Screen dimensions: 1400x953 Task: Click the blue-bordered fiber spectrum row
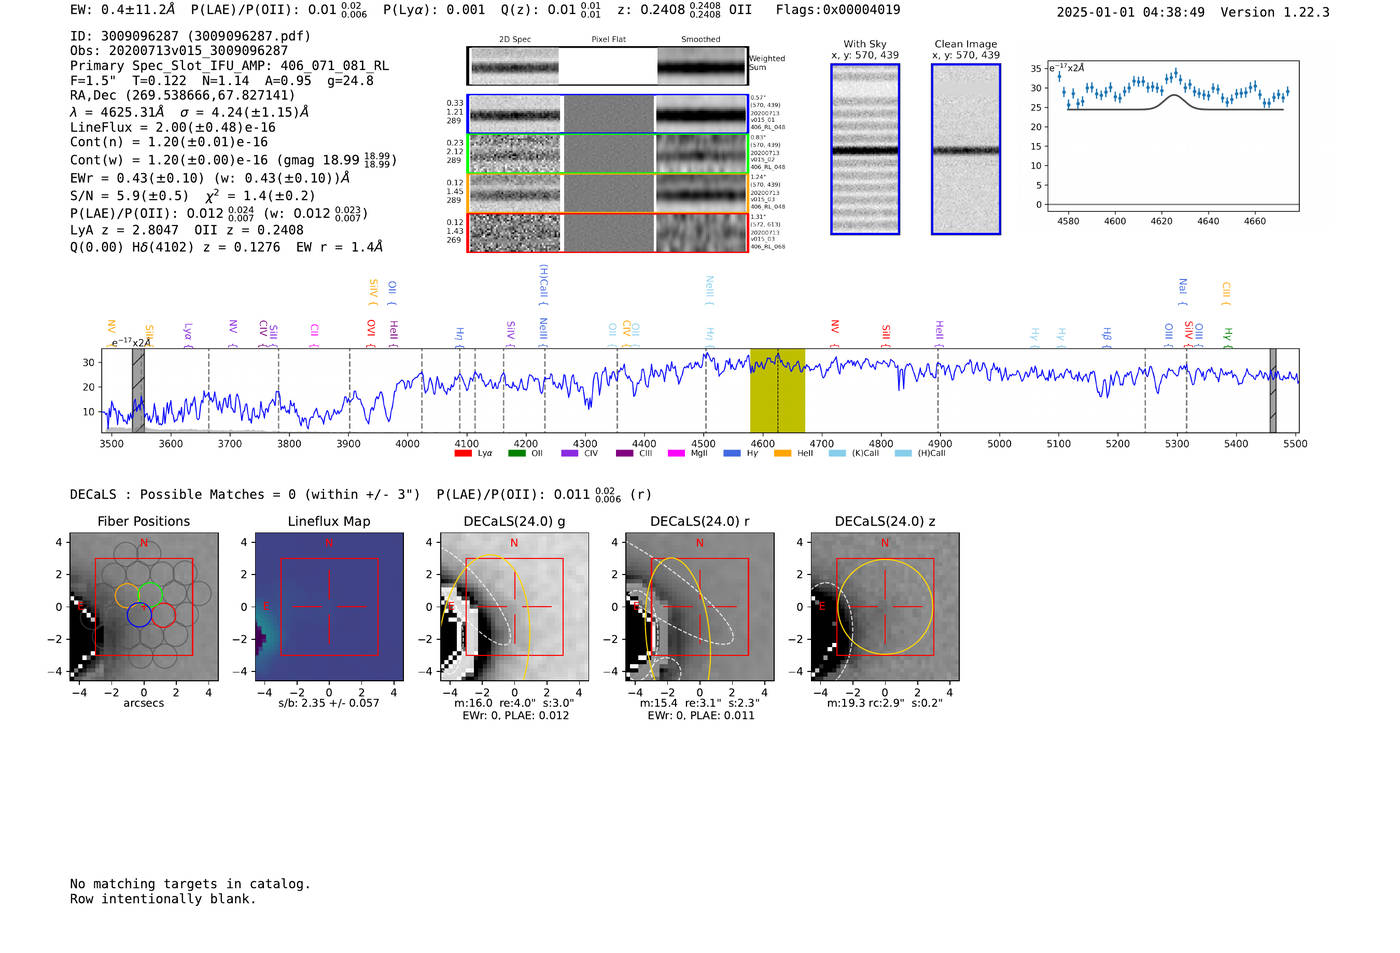coord(607,114)
